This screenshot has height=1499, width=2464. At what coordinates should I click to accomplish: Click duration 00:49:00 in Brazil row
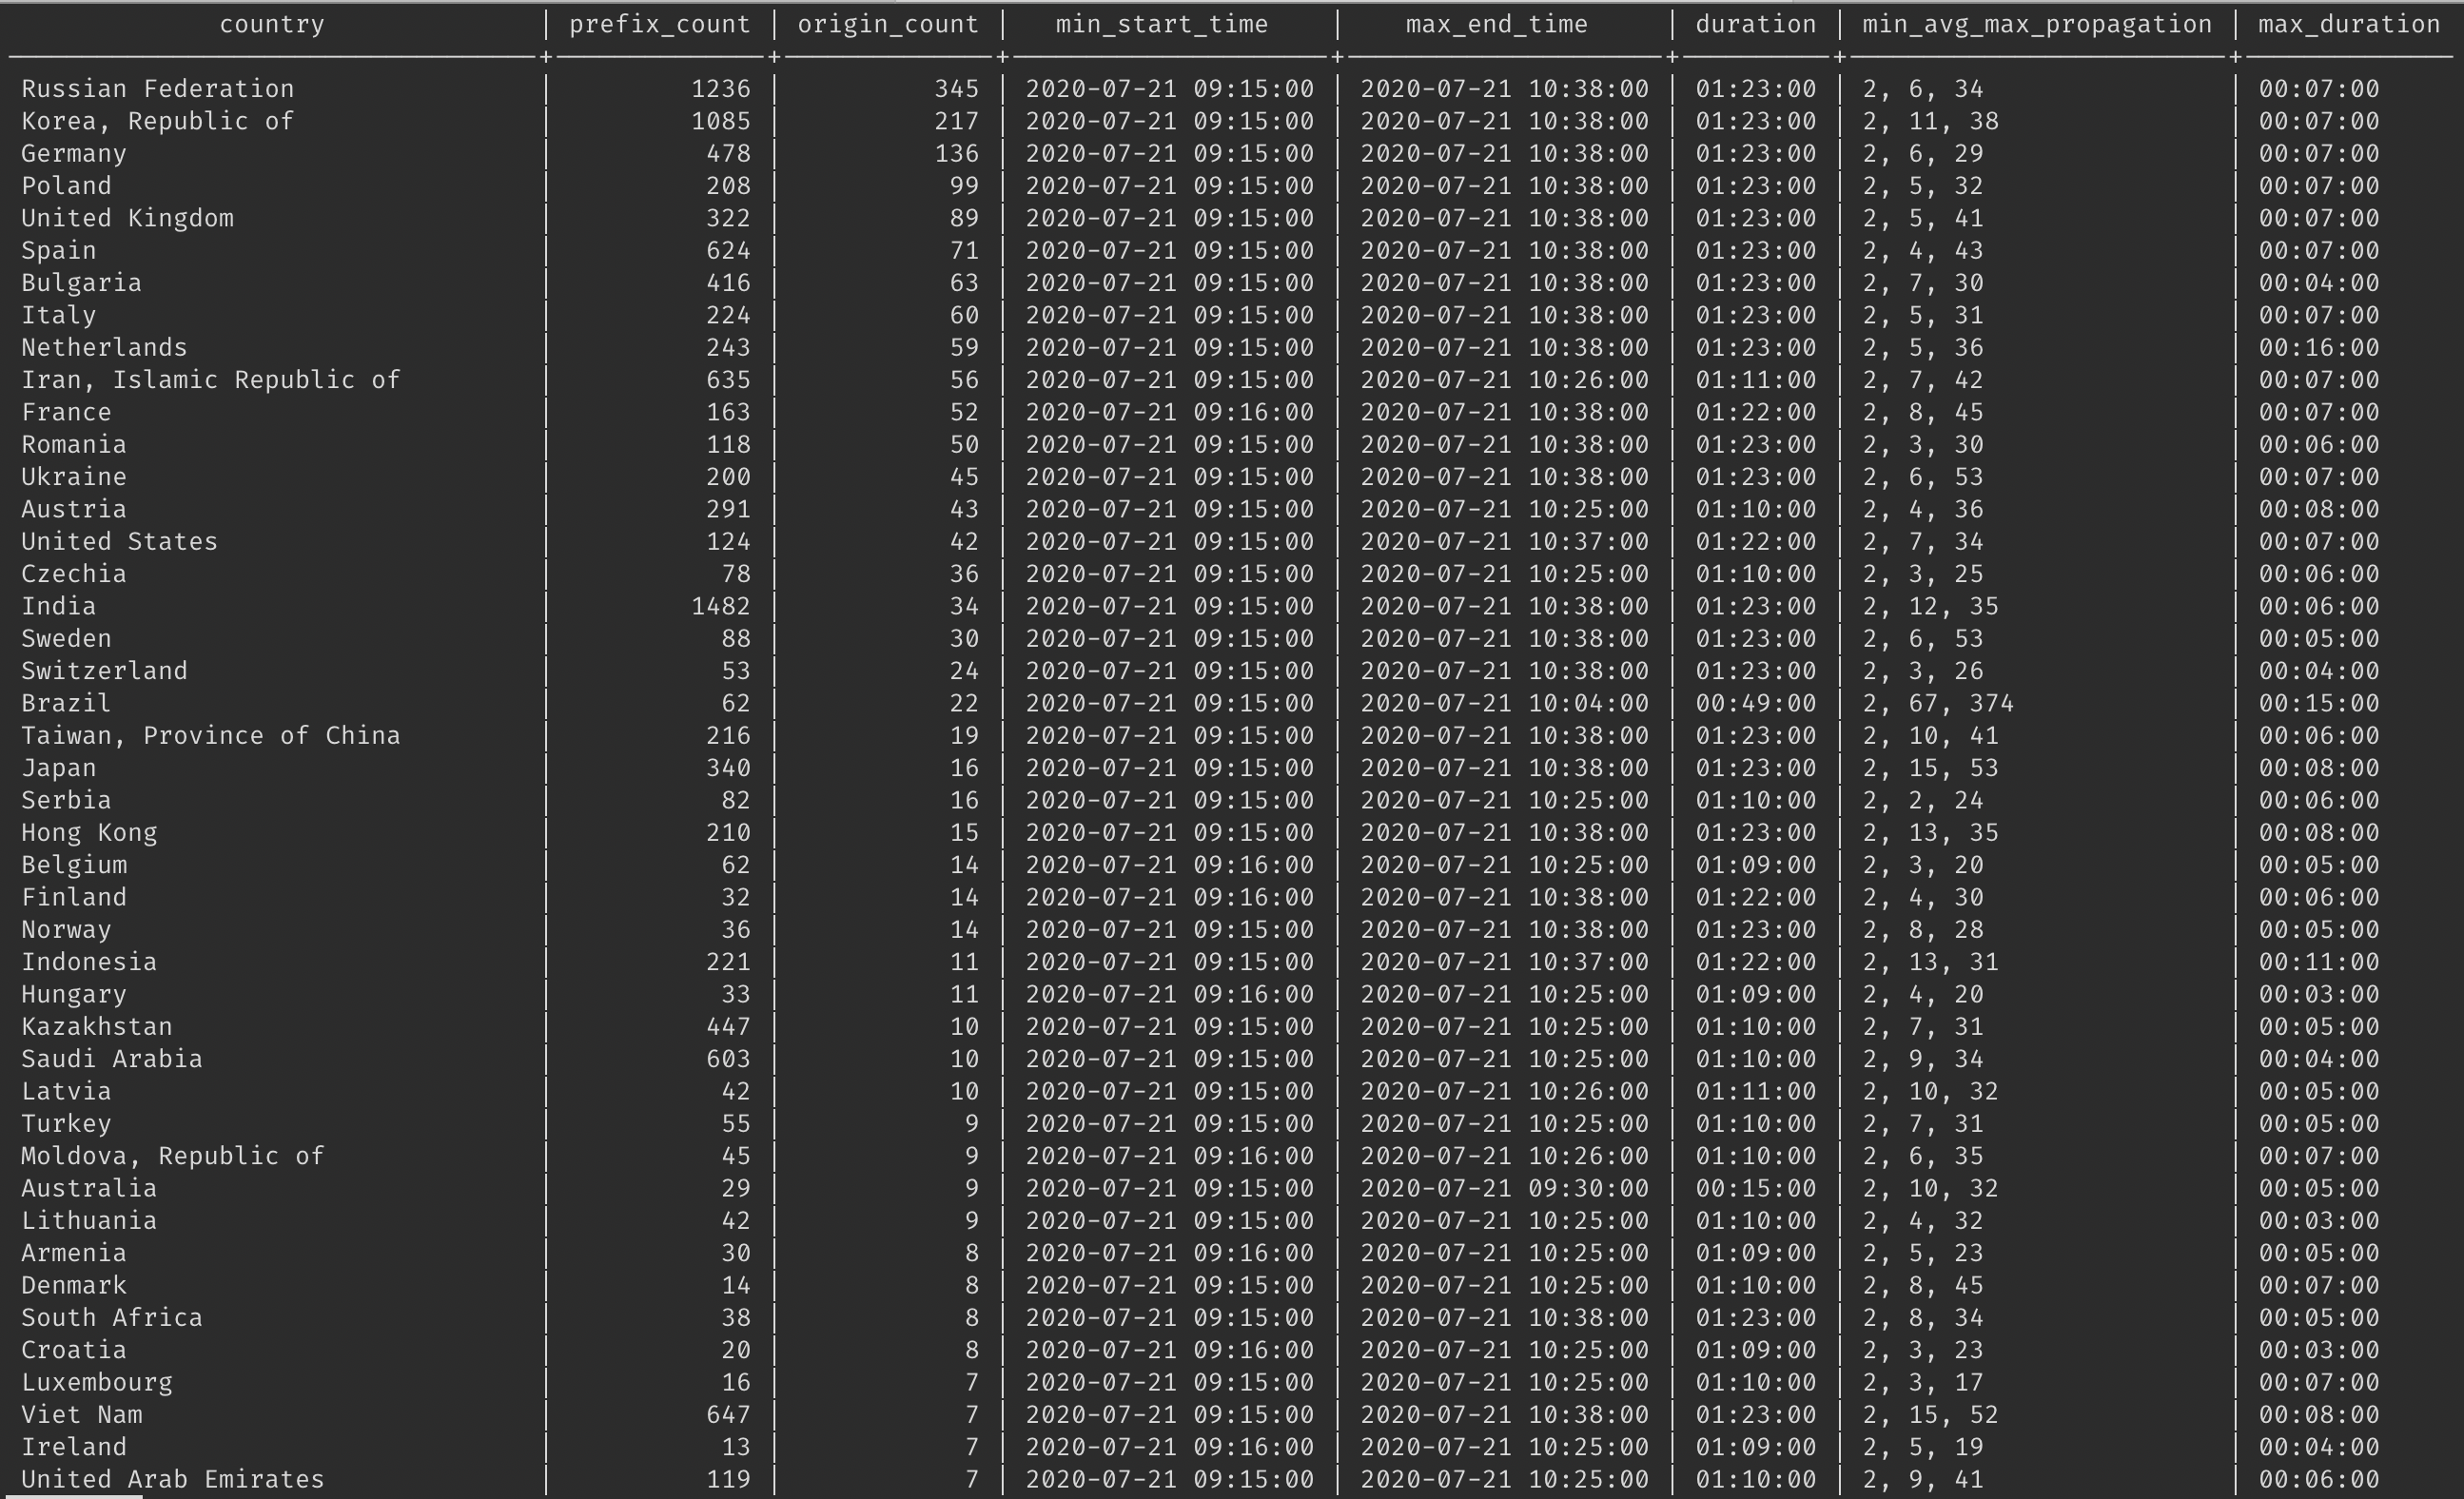(1756, 703)
